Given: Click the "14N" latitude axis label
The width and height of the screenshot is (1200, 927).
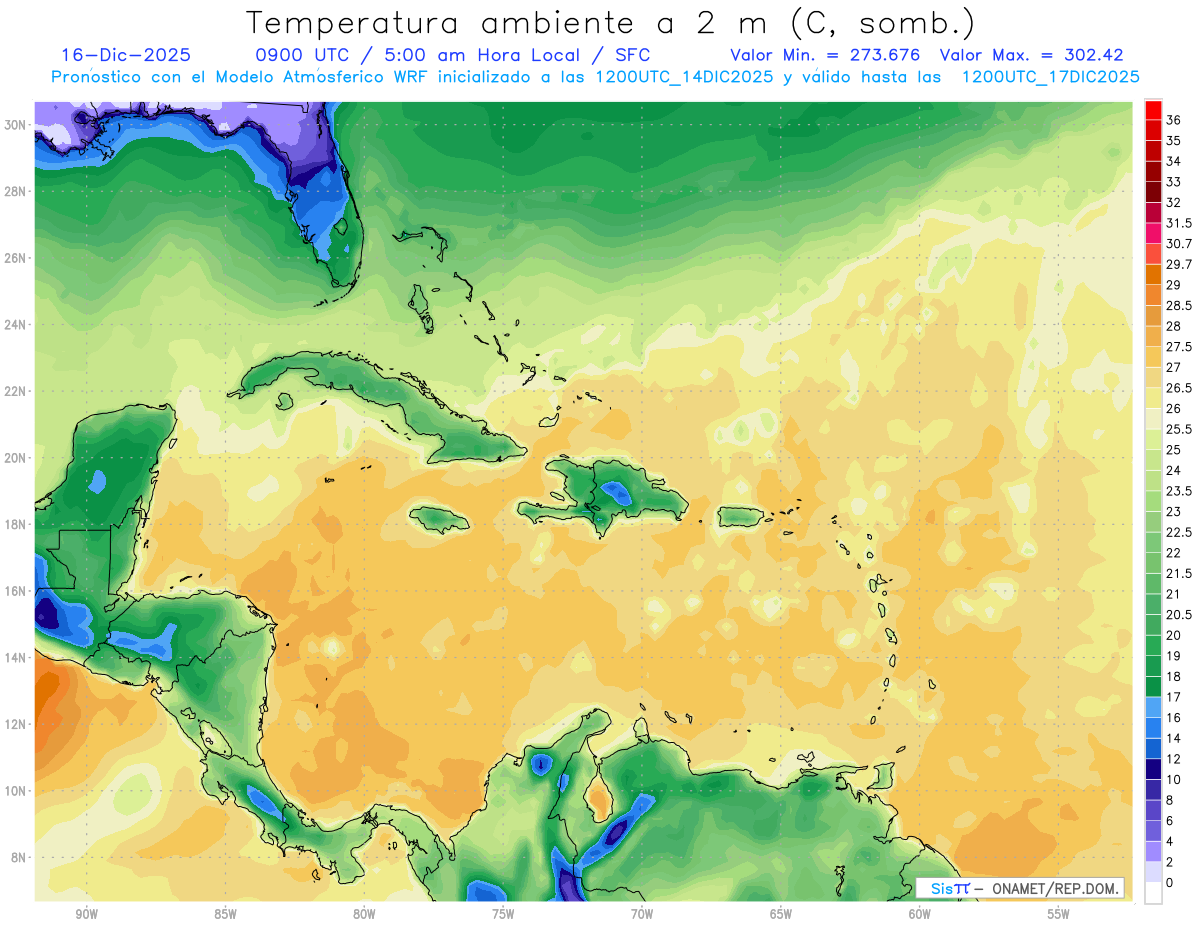Looking at the screenshot, I should [17, 658].
